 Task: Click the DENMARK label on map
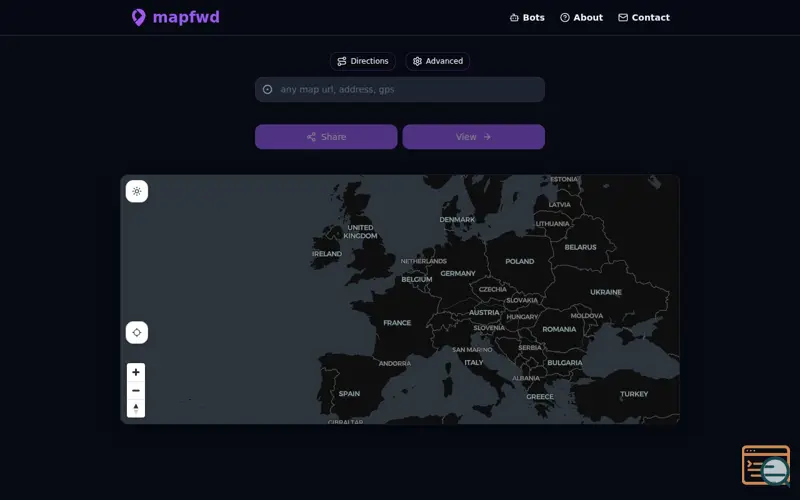pos(457,219)
